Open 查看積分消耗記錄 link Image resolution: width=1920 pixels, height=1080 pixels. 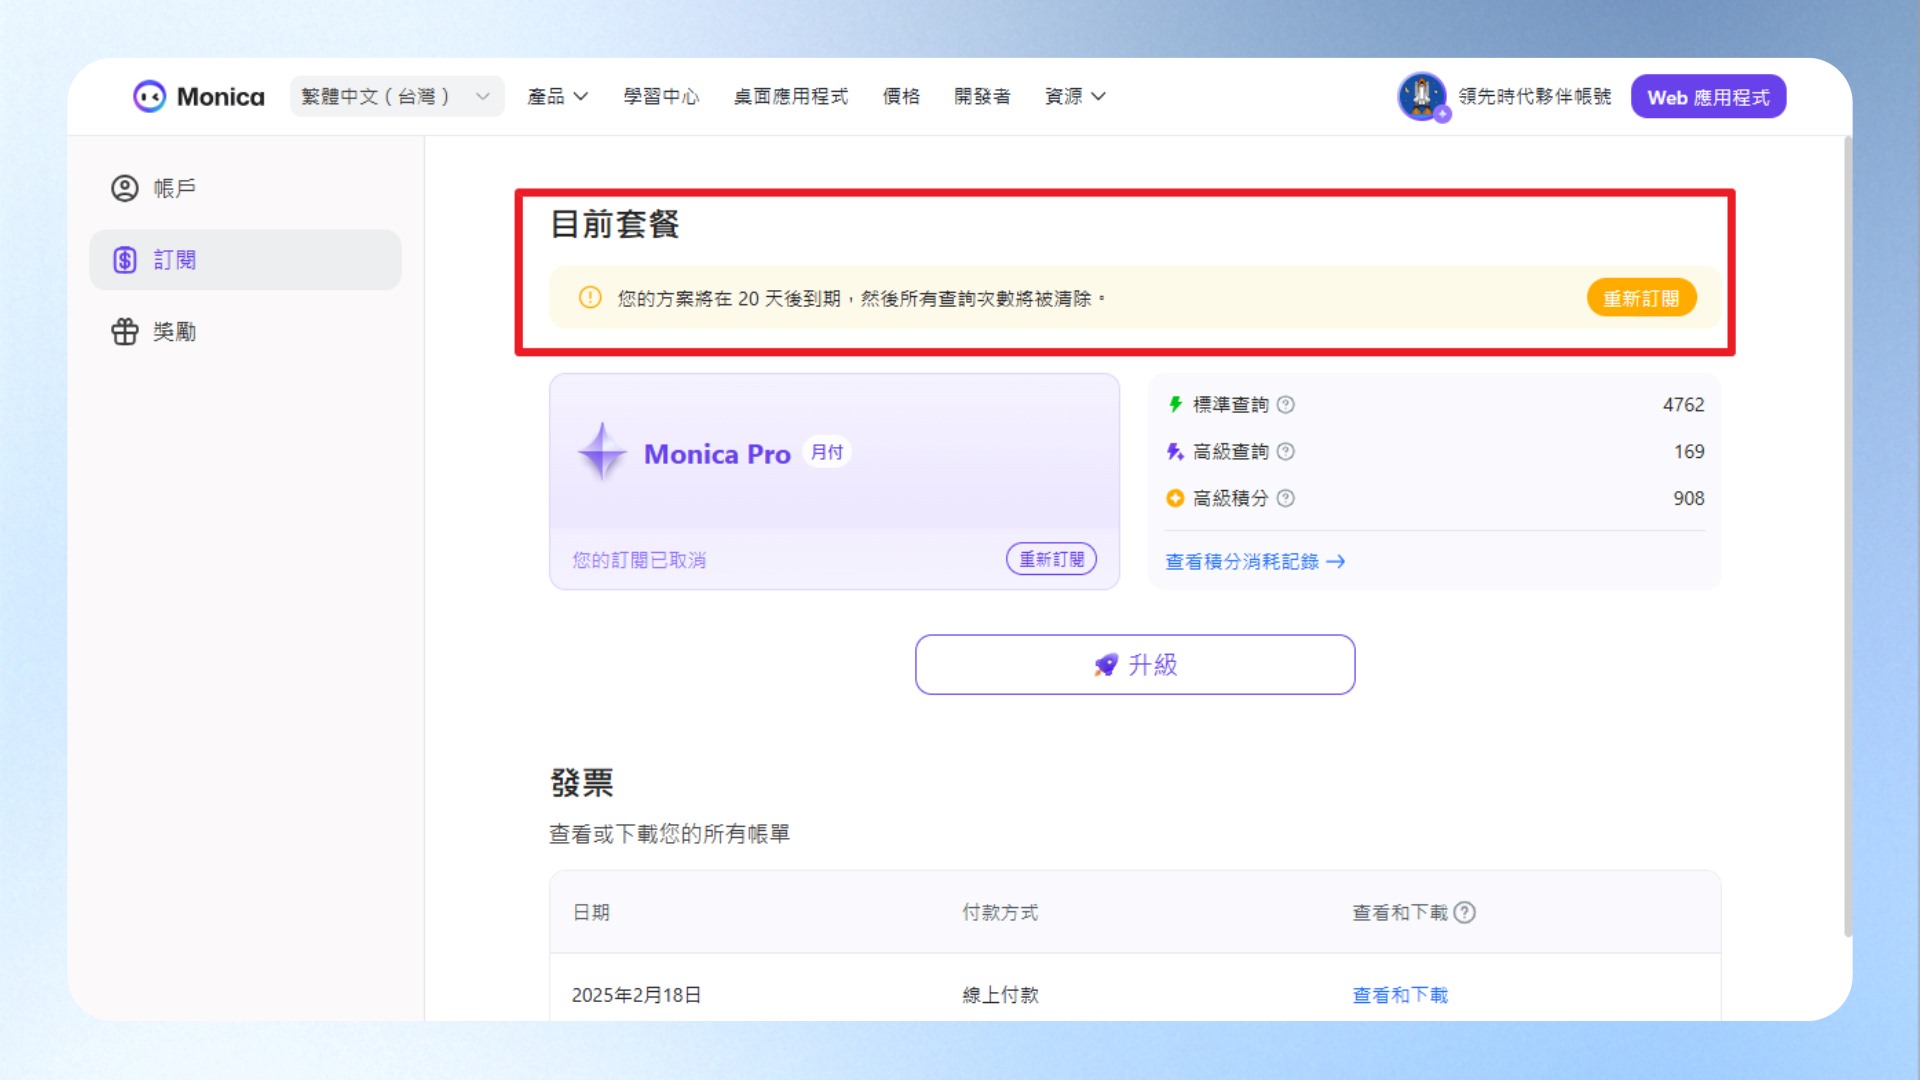point(1255,562)
